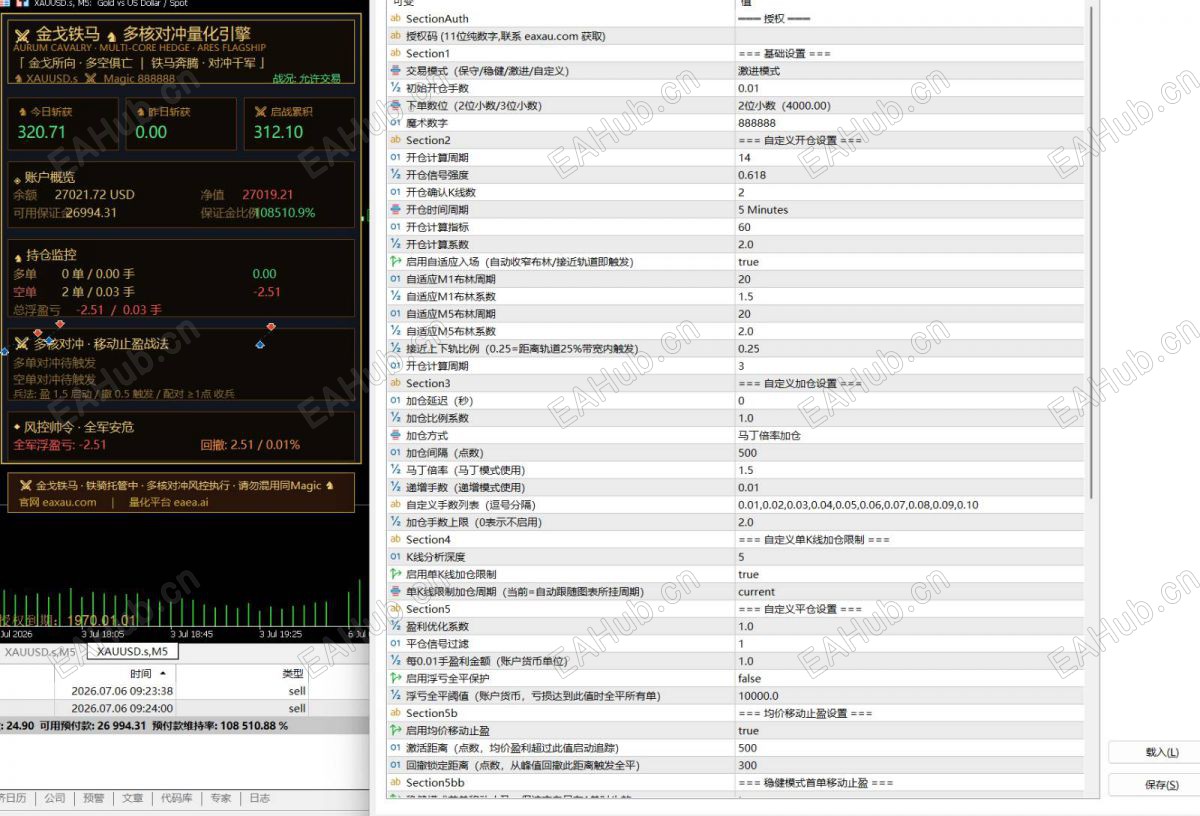Viewport: 1200px width, 816px height.
Task: Click the ab icon beside SectionAuth
Action: click(396, 19)
